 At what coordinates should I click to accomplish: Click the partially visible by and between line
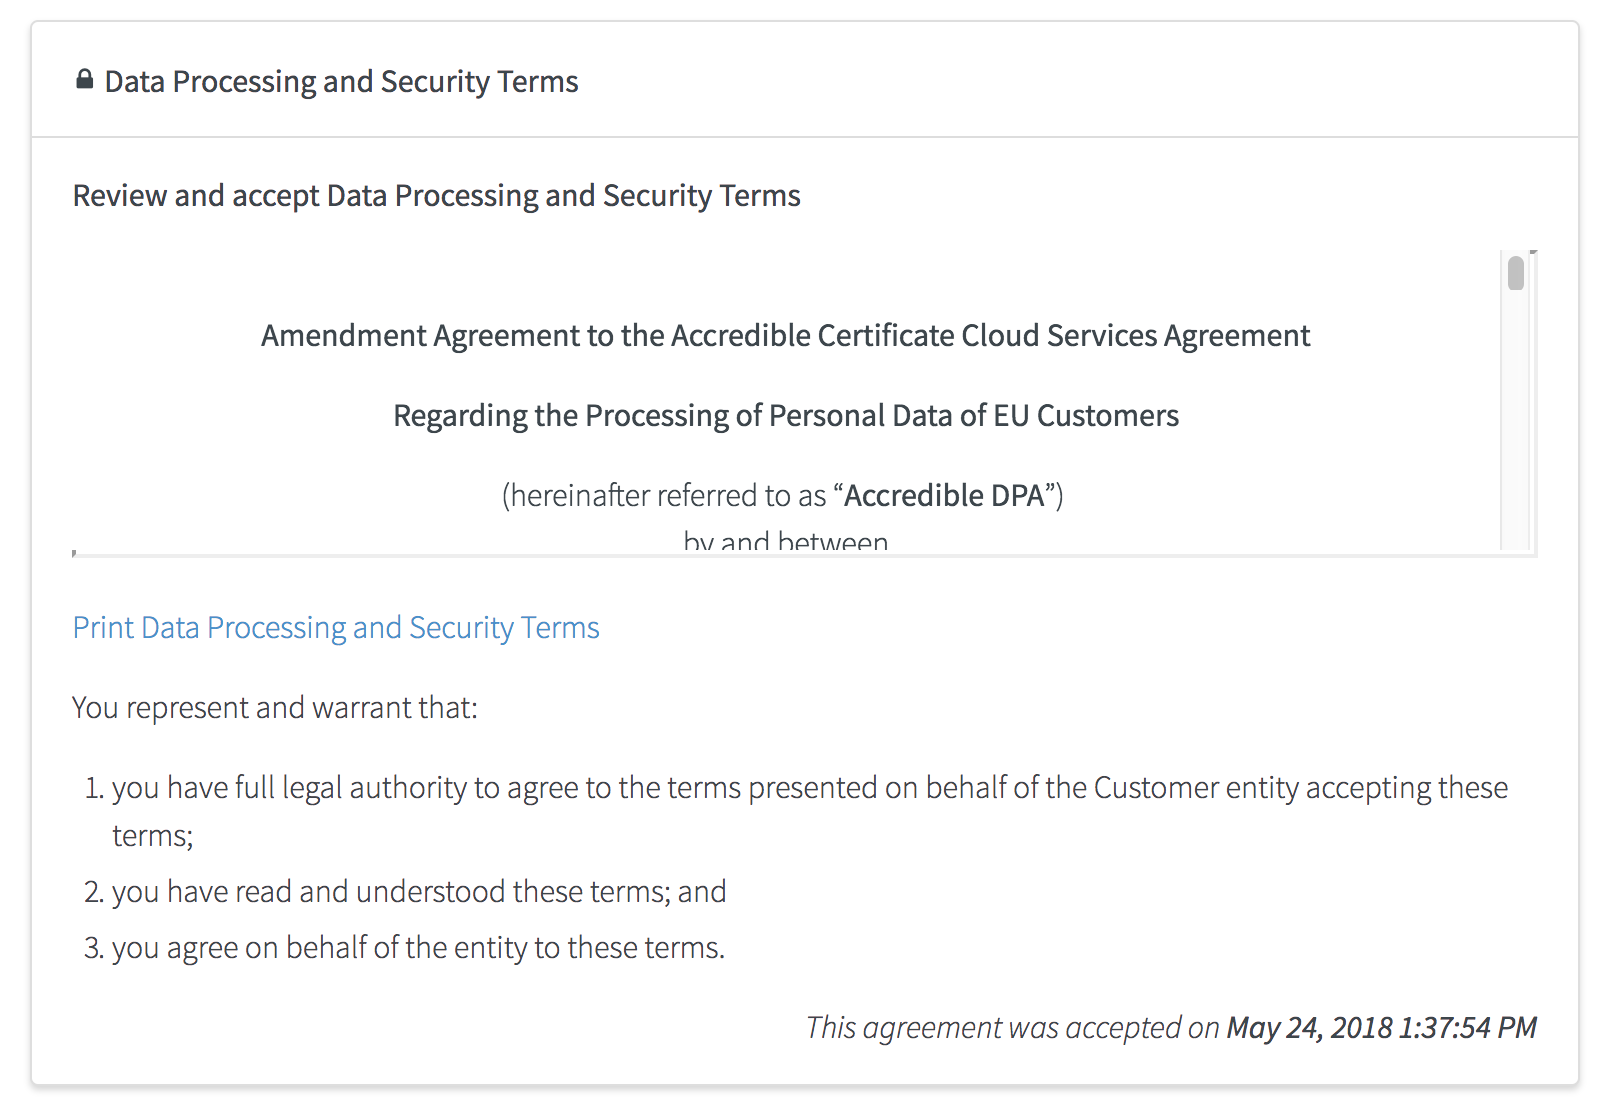click(x=785, y=542)
